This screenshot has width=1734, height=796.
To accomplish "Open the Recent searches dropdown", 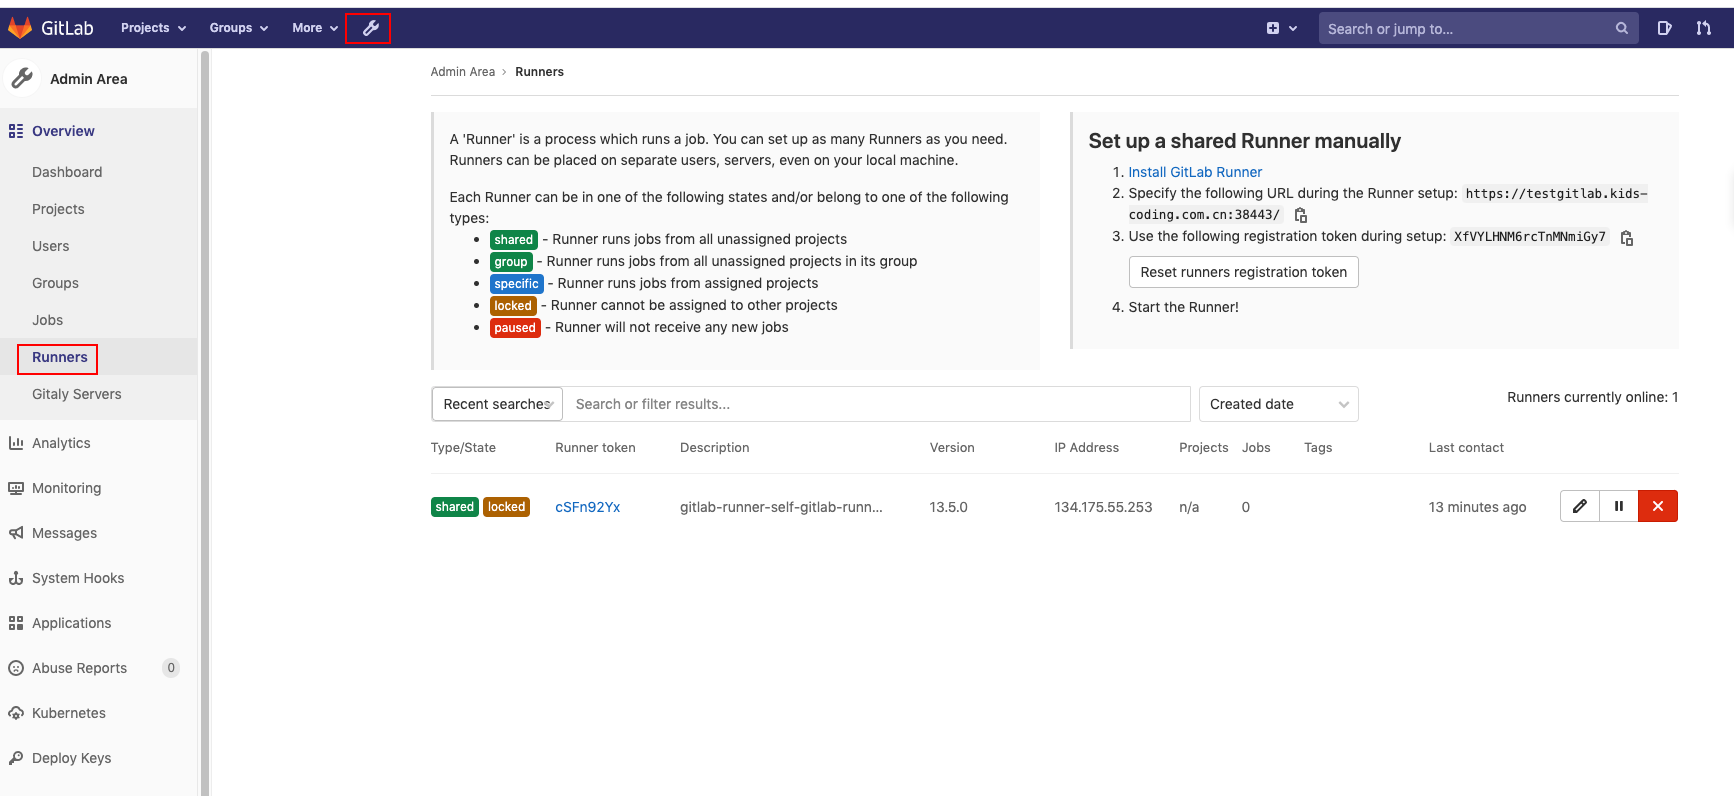I will pyautogui.click(x=497, y=404).
